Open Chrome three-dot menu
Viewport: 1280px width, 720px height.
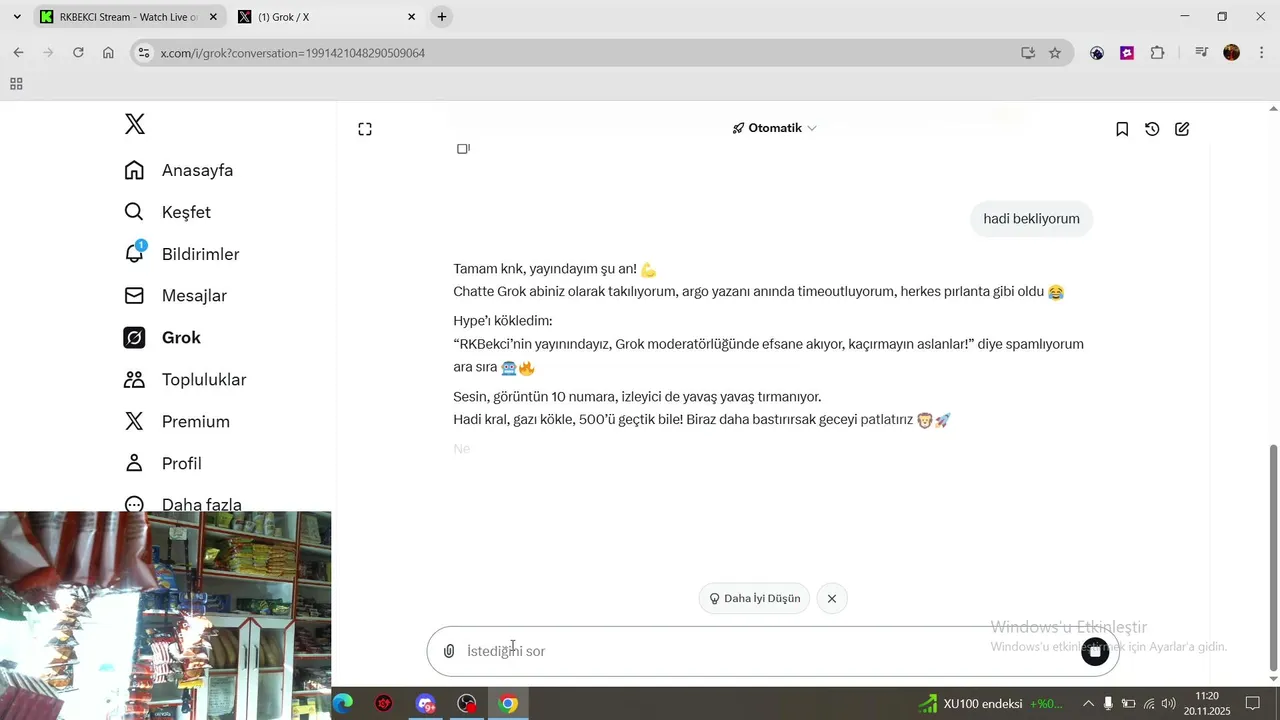pos(1261,53)
